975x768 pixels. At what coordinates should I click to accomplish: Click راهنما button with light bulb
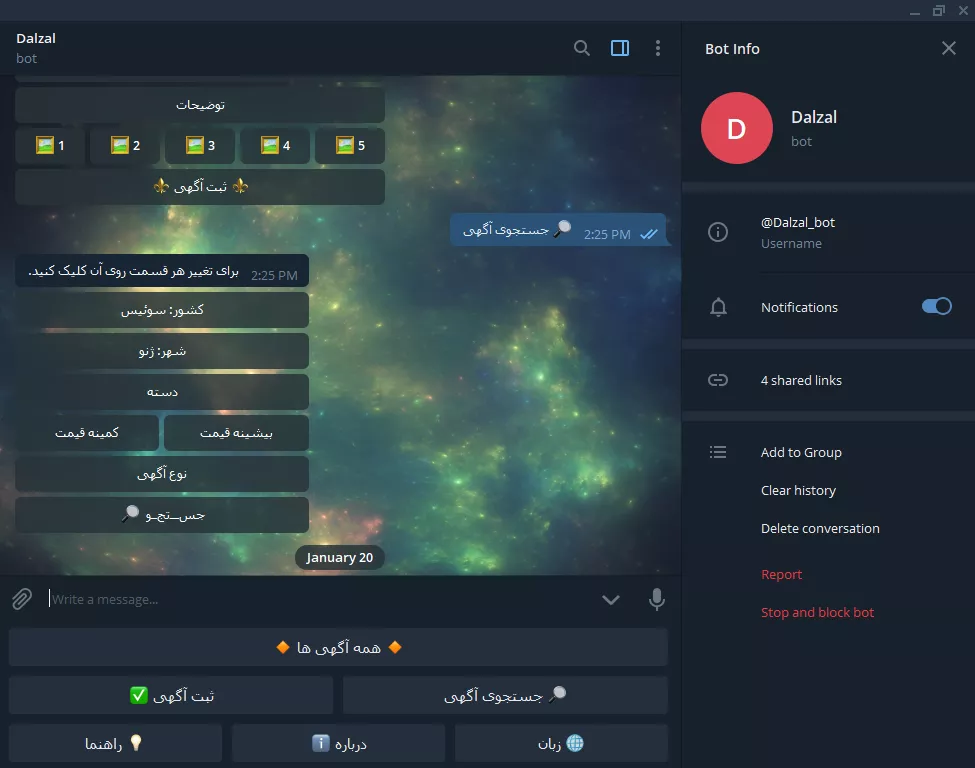tap(115, 743)
